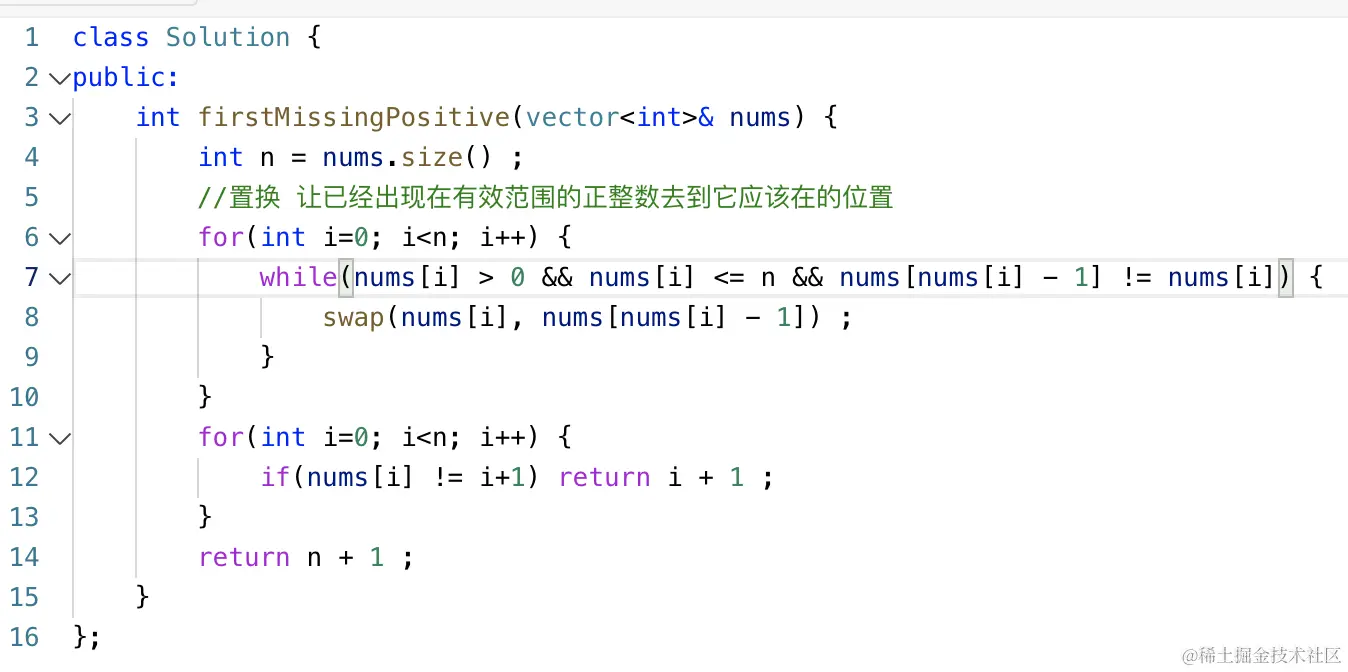
Task: Click the 'swap' function call on line 8
Action: coord(354,318)
